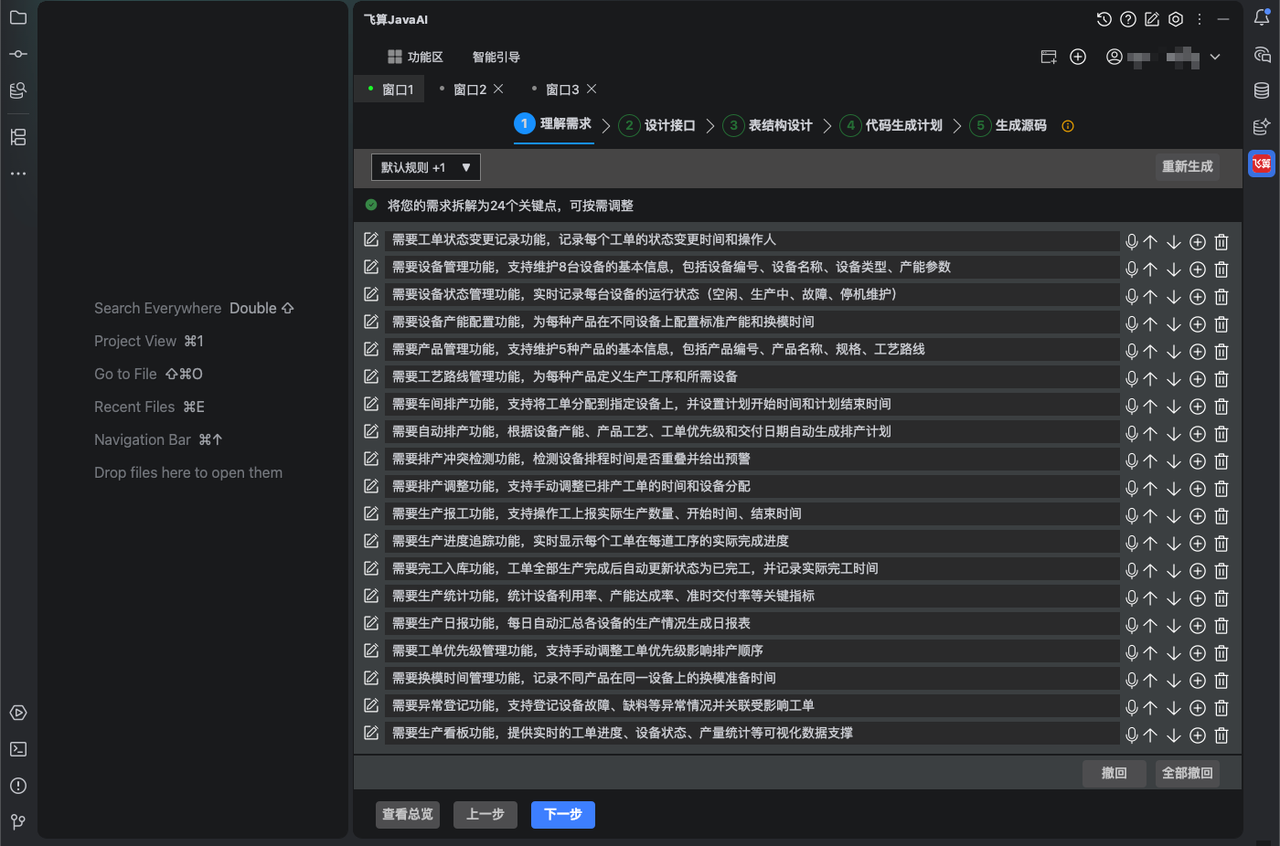Add a point after 需要自动排产功能 row
Image resolution: width=1280 pixels, height=846 pixels.
tap(1197, 433)
